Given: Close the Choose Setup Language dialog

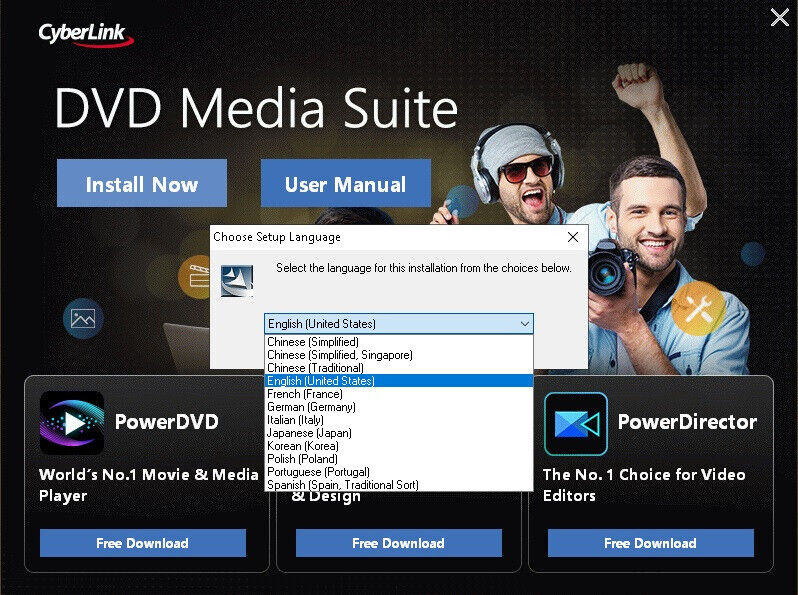Looking at the screenshot, I should tap(573, 237).
